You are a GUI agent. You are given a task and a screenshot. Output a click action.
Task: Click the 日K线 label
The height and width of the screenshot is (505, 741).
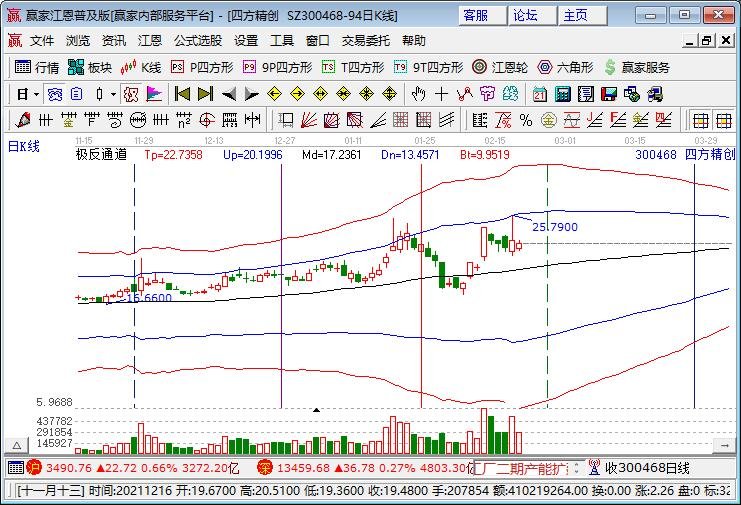[24, 146]
